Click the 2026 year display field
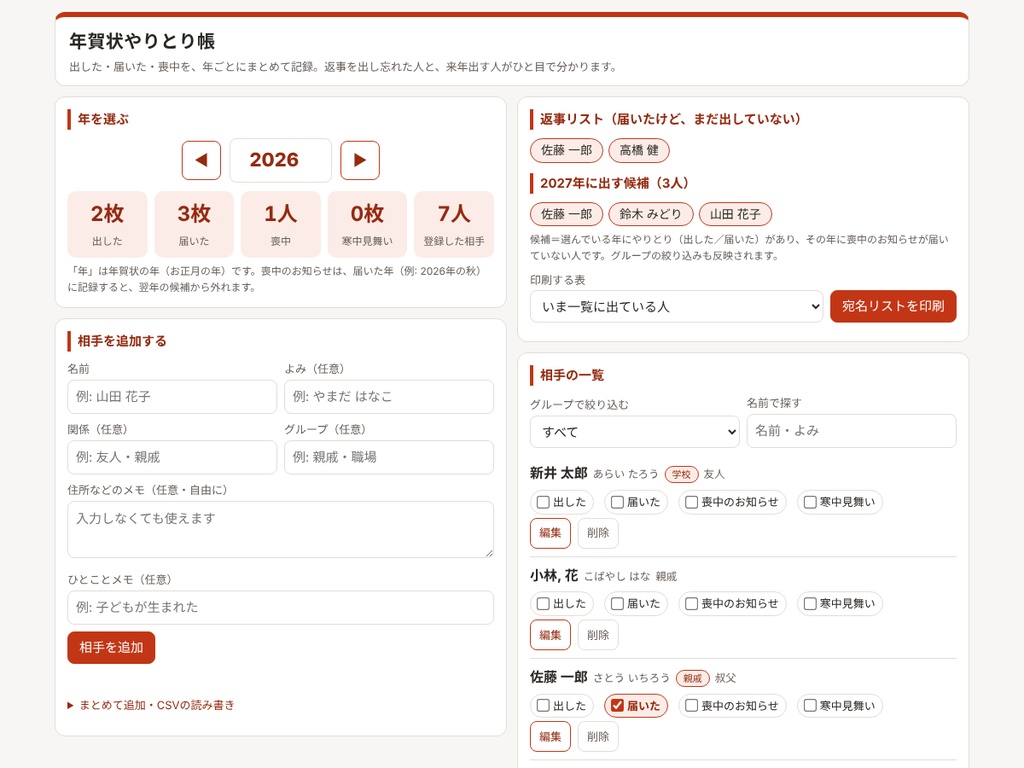1024x768 pixels. pyautogui.click(x=280, y=160)
